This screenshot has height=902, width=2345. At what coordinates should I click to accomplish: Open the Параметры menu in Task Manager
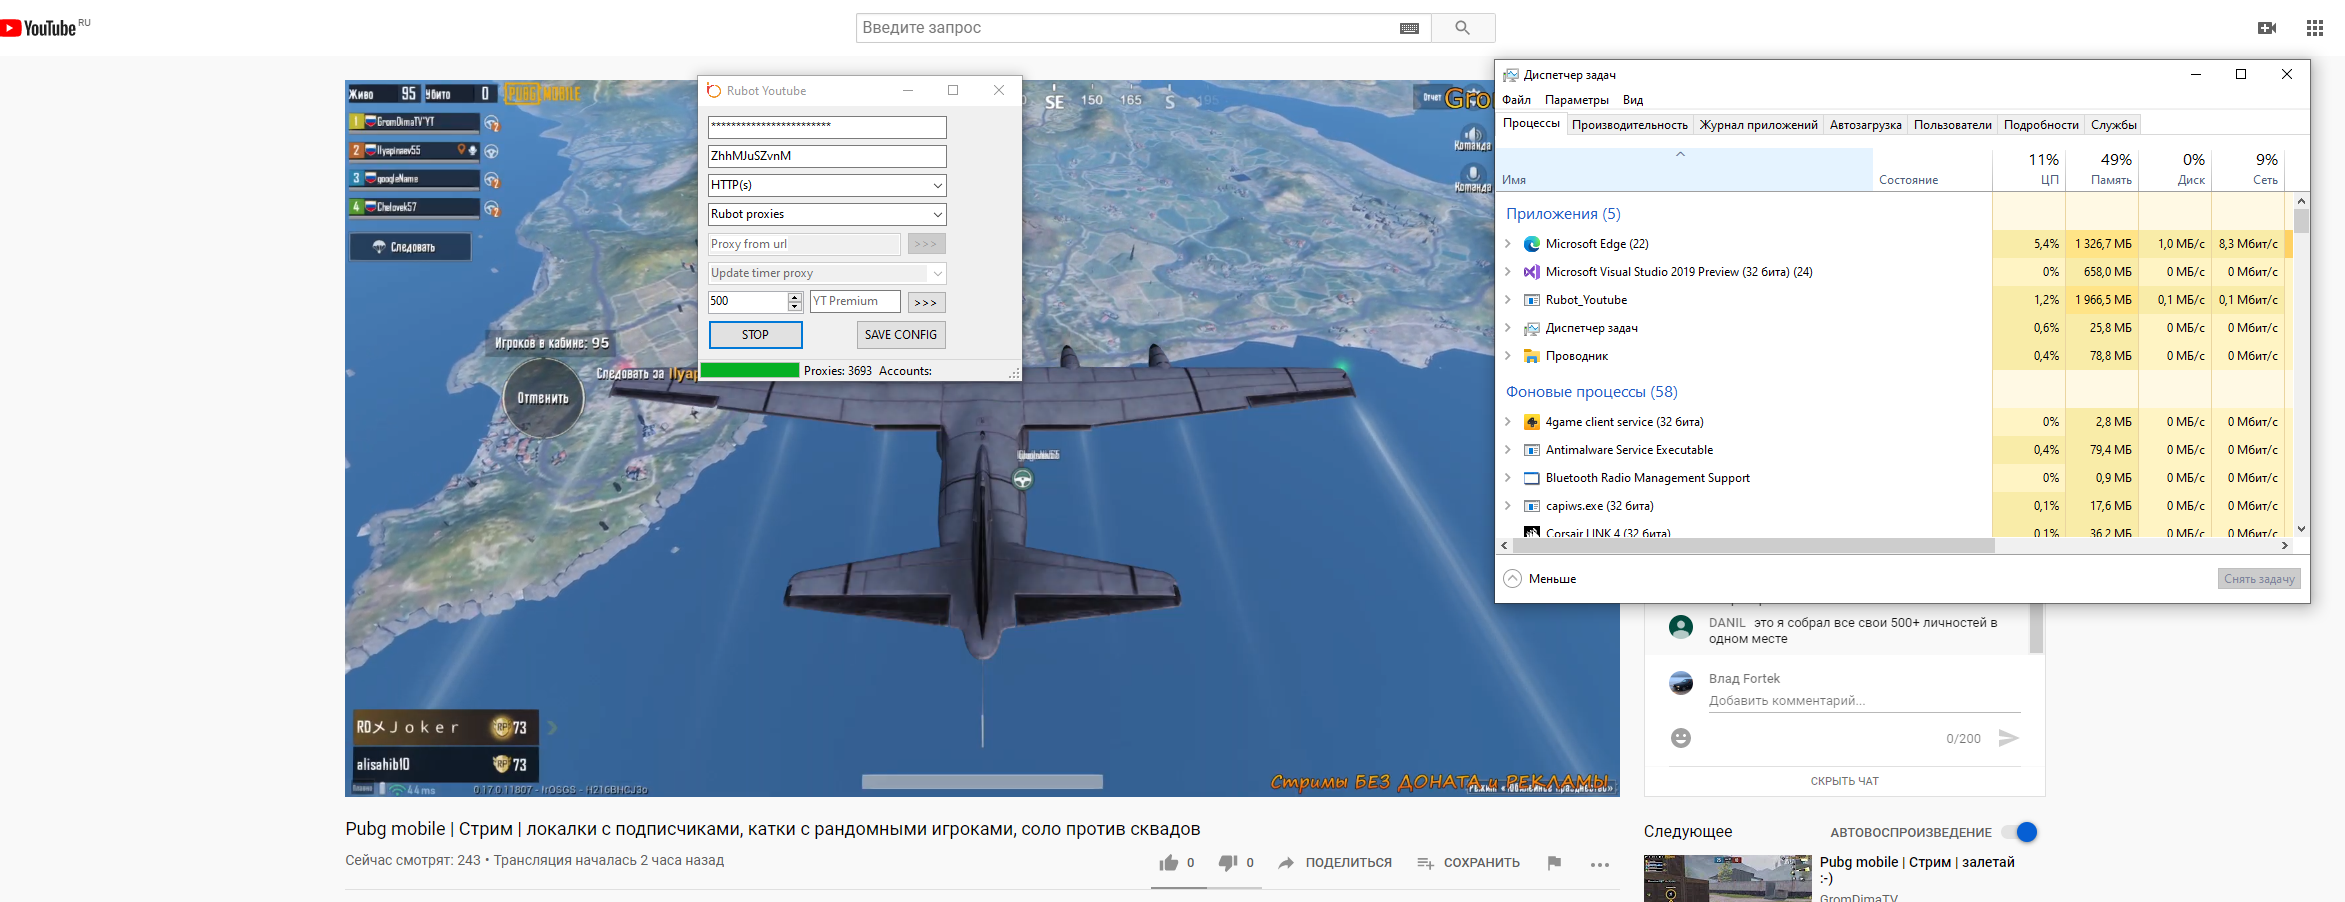(1576, 100)
